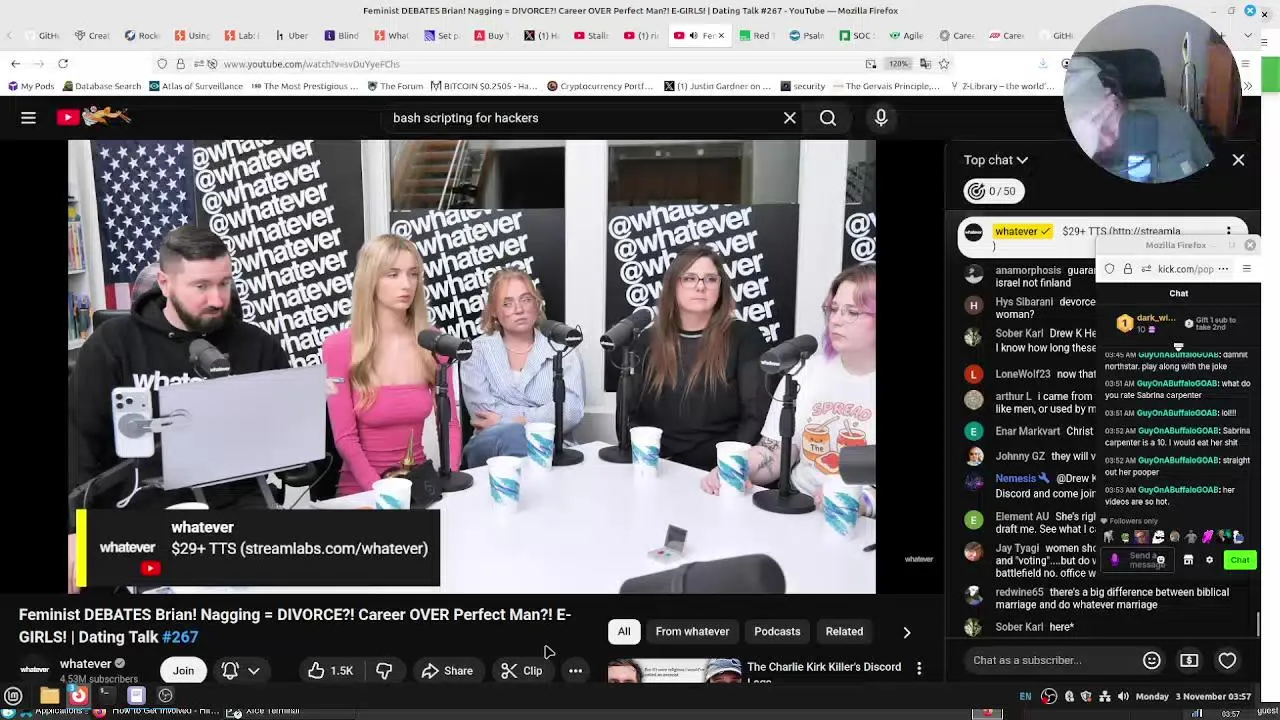Go to YouTube home via logo
This screenshot has height=720, width=1280.
click(92, 117)
